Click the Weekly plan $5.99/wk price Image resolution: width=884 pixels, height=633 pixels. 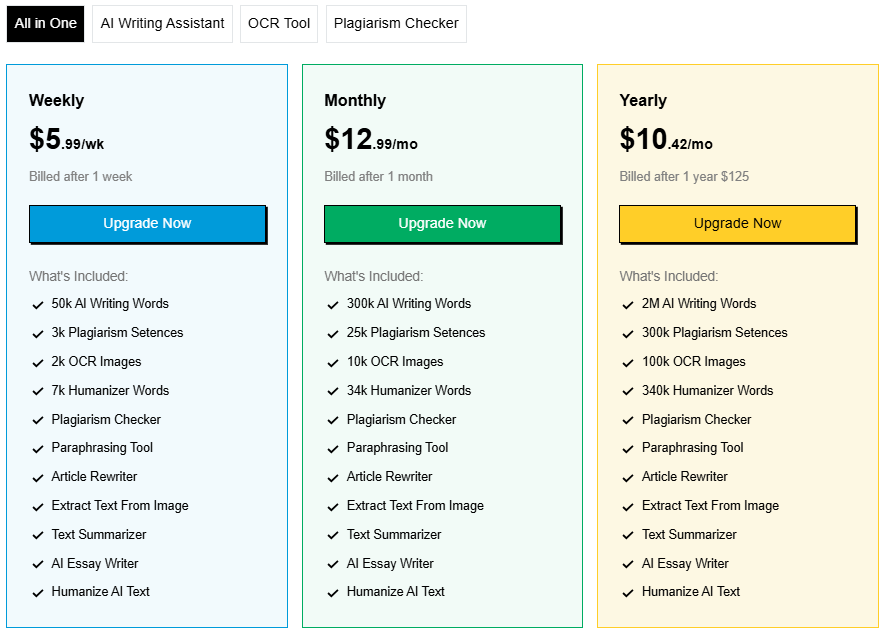pyautogui.click(x=66, y=140)
